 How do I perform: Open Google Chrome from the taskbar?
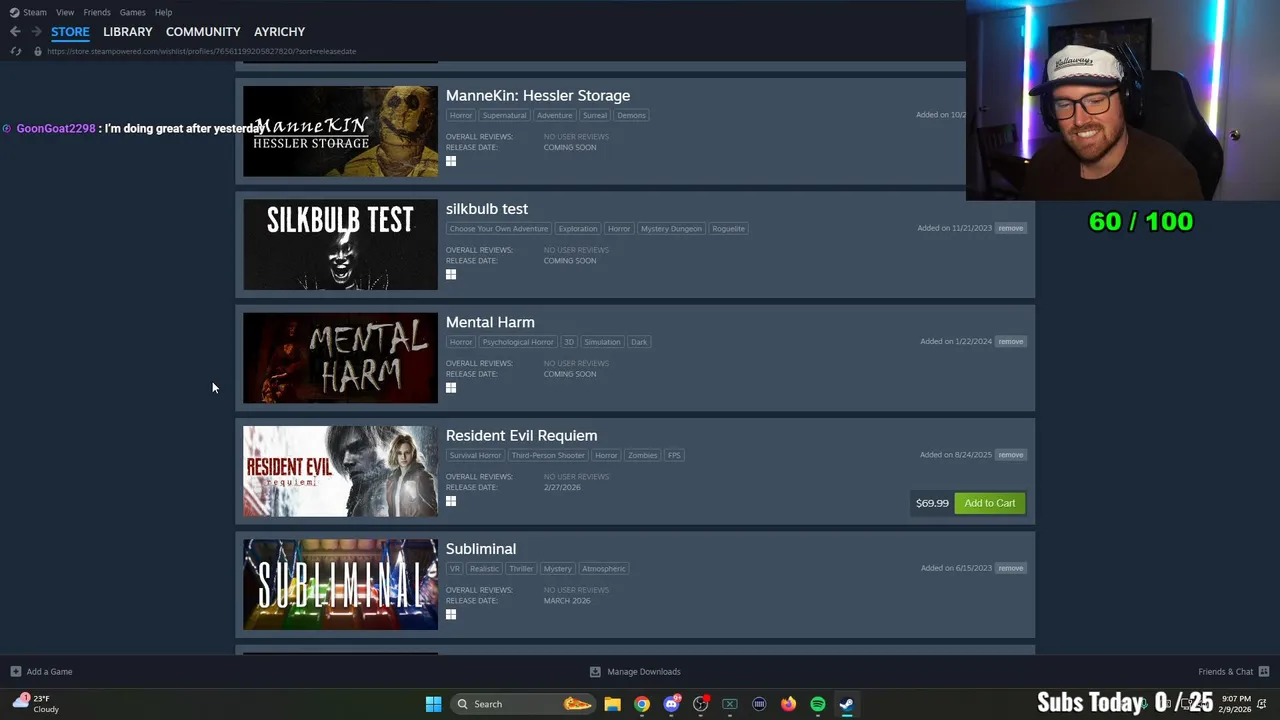click(x=642, y=704)
